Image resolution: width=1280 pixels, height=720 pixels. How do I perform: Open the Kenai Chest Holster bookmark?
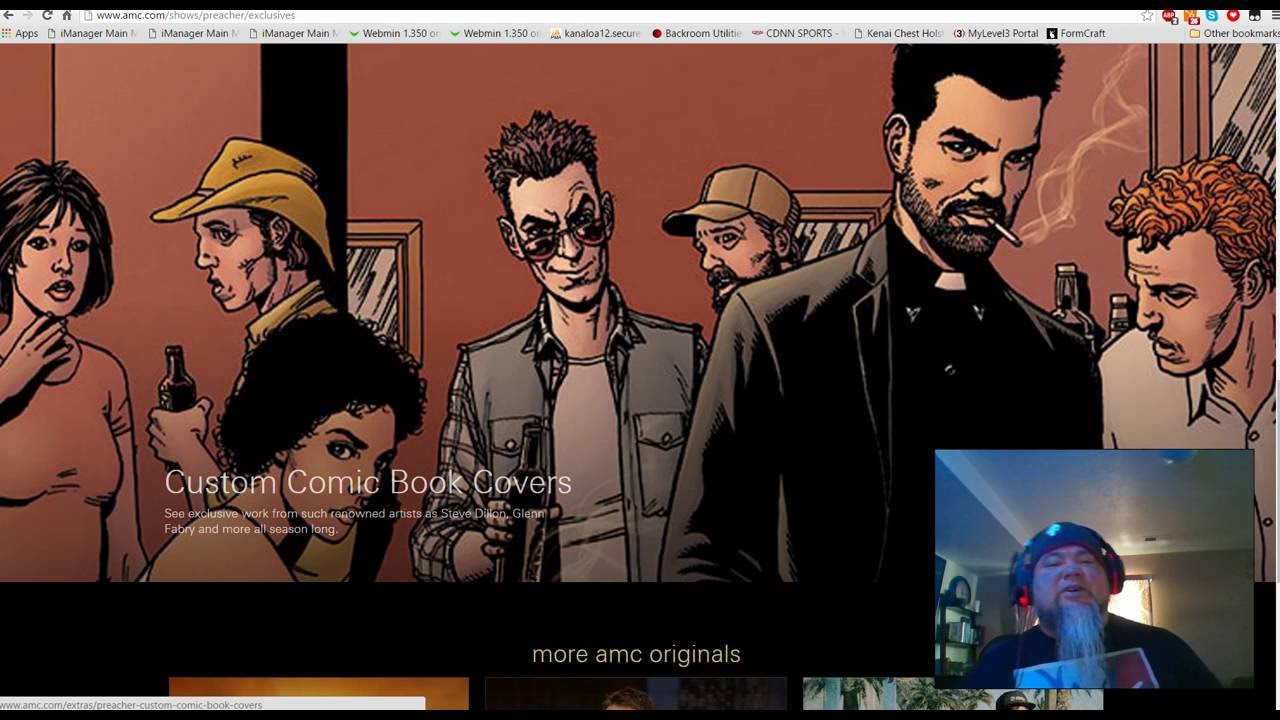(899, 33)
